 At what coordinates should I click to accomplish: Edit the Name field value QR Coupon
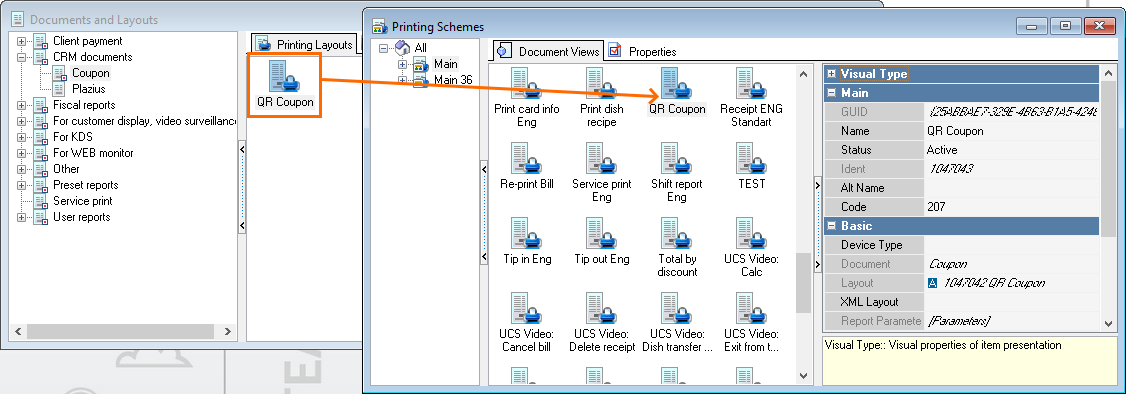coord(1011,131)
